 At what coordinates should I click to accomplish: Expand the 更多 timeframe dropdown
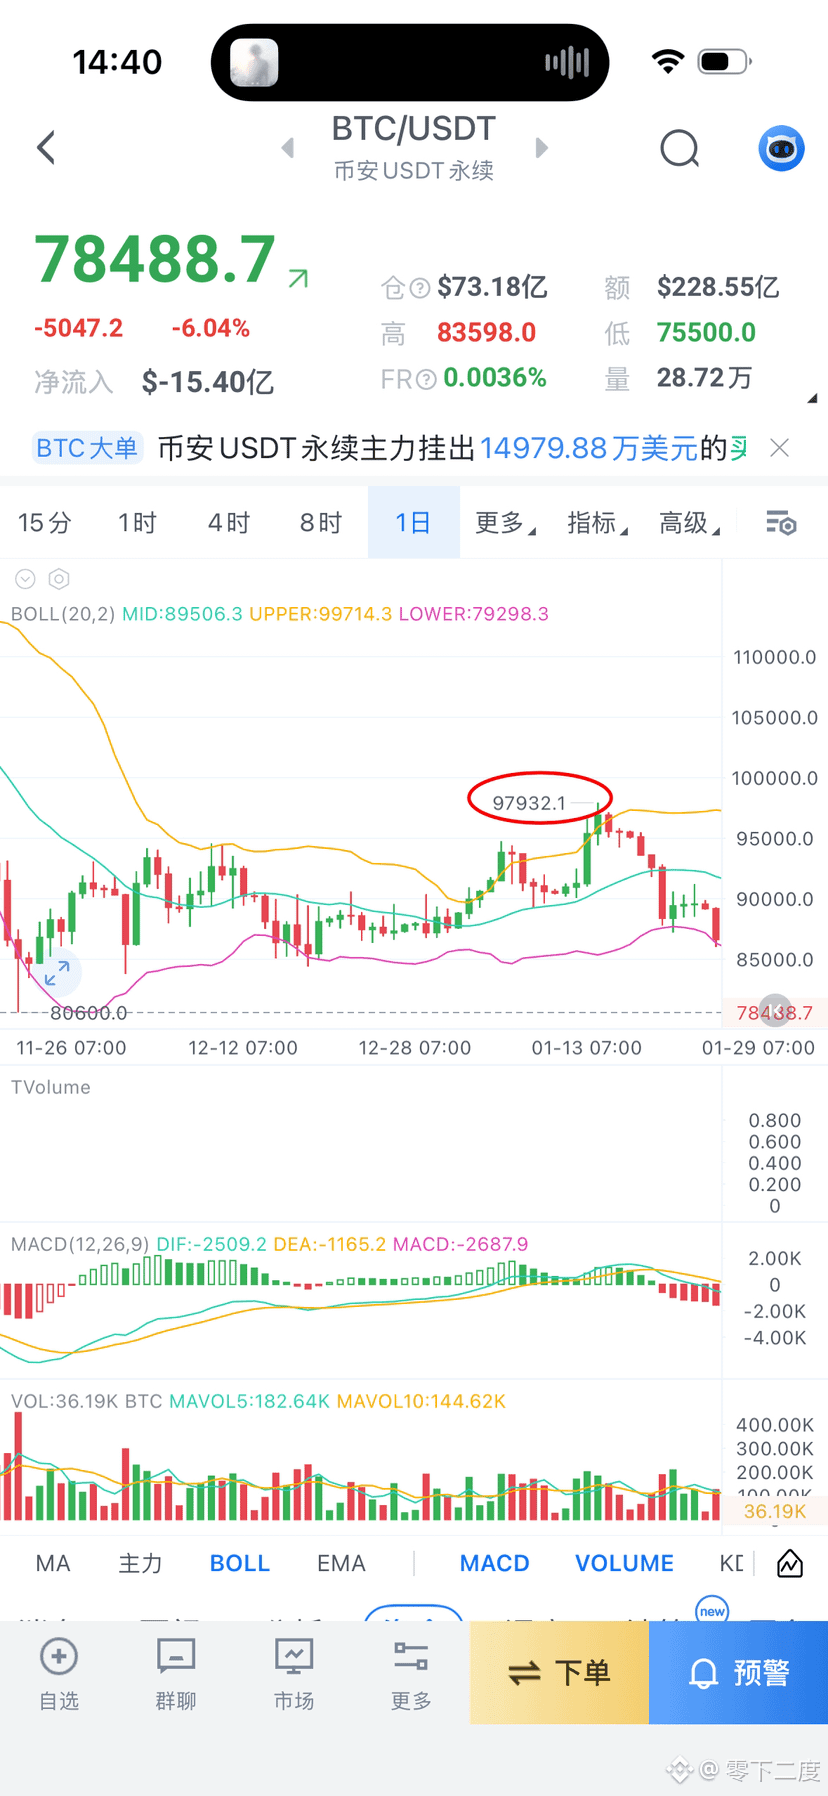point(505,523)
